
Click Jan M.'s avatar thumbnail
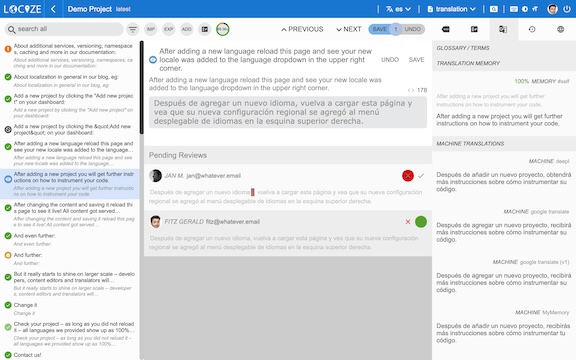click(155, 176)
